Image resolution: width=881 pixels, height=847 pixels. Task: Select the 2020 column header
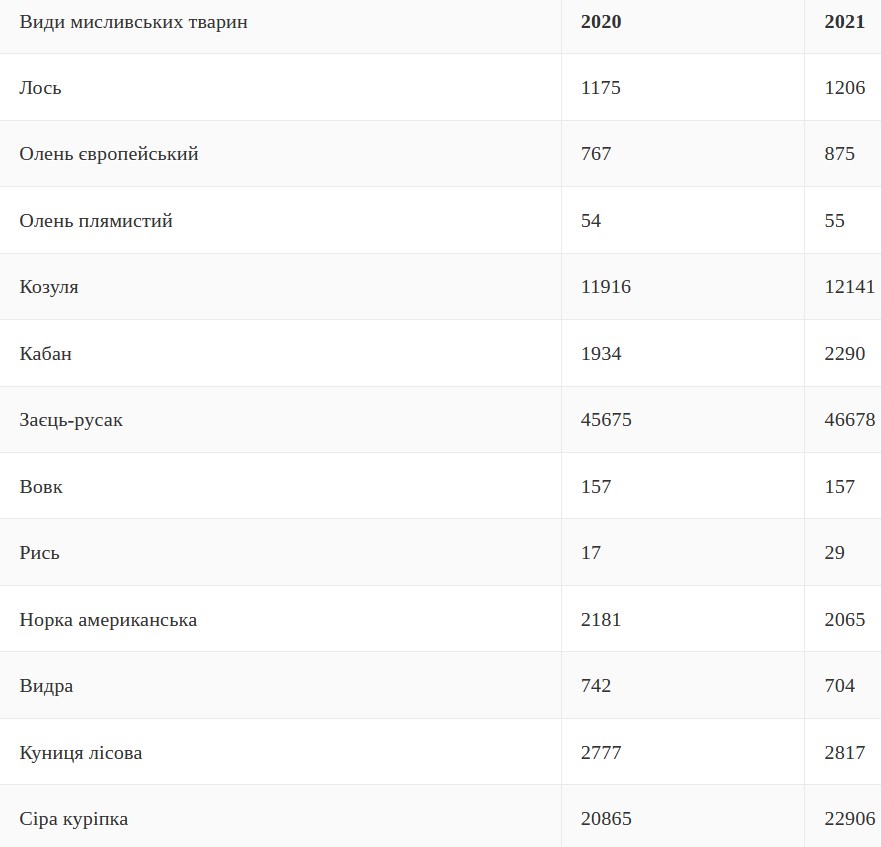(x=601, y=22)
